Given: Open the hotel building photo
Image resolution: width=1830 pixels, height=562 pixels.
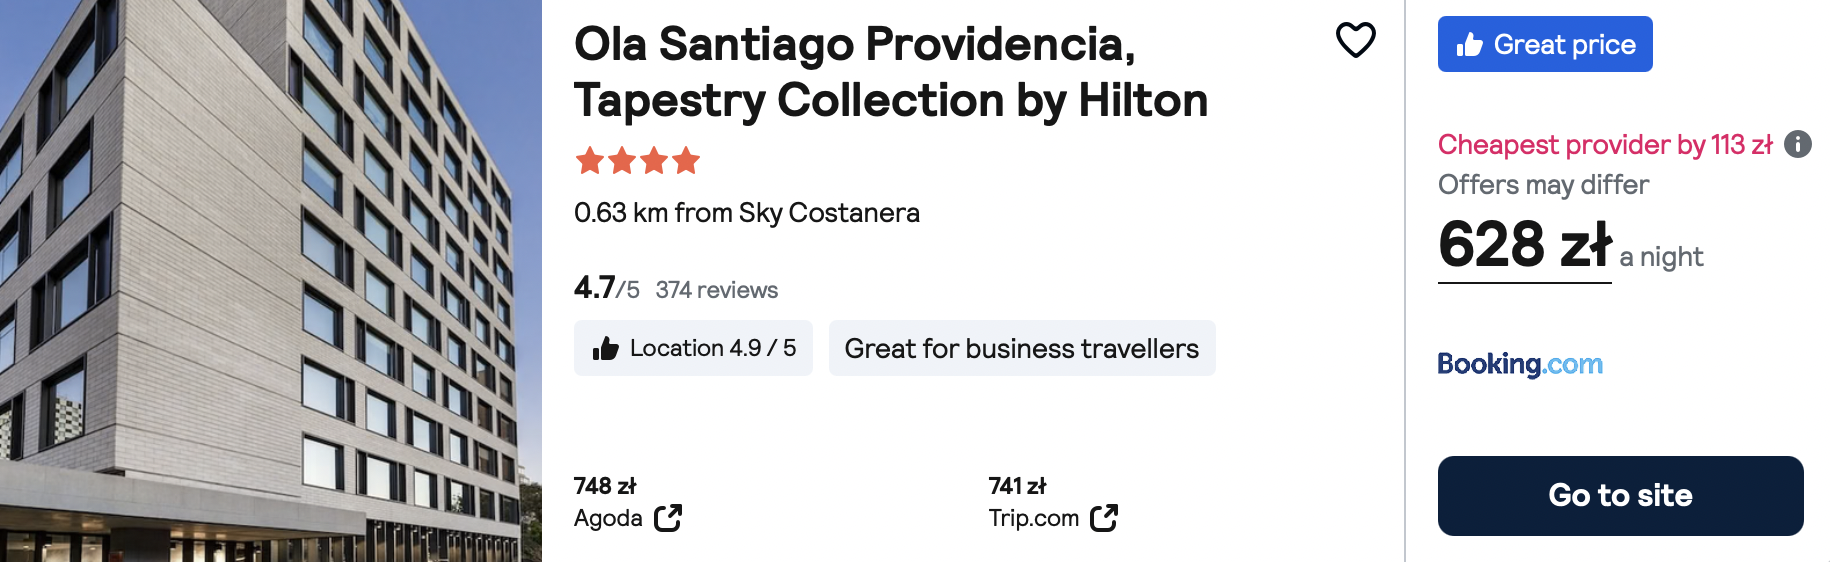Looking at the screenshot, I should click(x=271, y=281).
